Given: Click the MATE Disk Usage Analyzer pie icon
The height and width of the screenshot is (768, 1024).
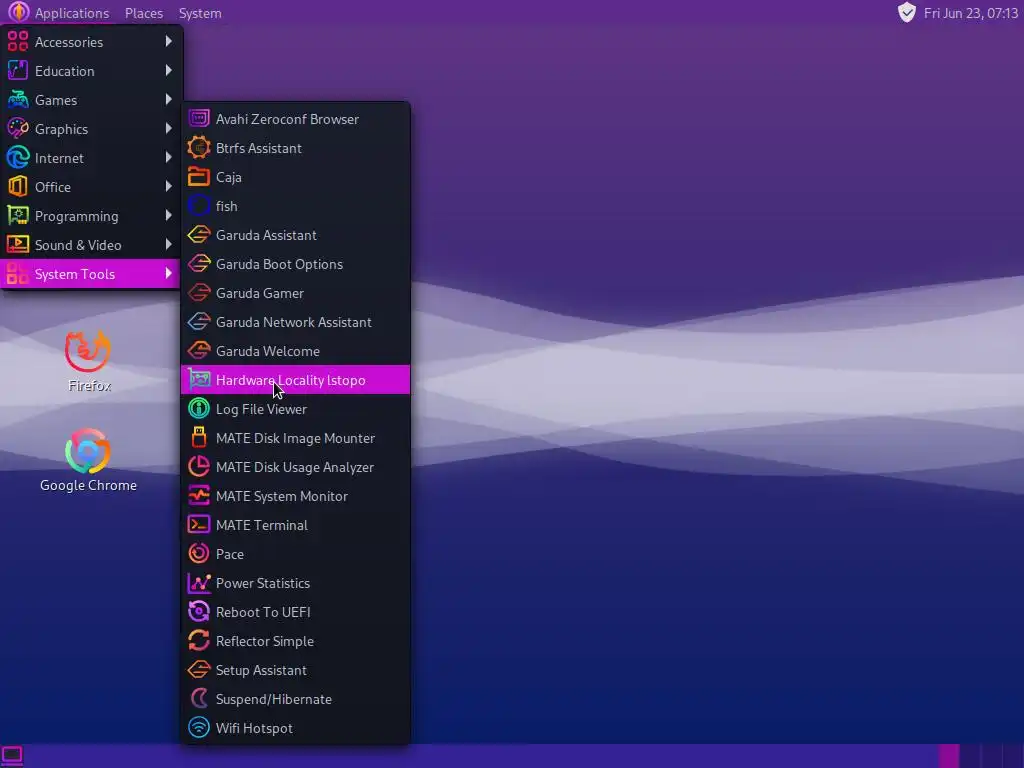Looking at the screenshot, I should click(x=199, y=467).
